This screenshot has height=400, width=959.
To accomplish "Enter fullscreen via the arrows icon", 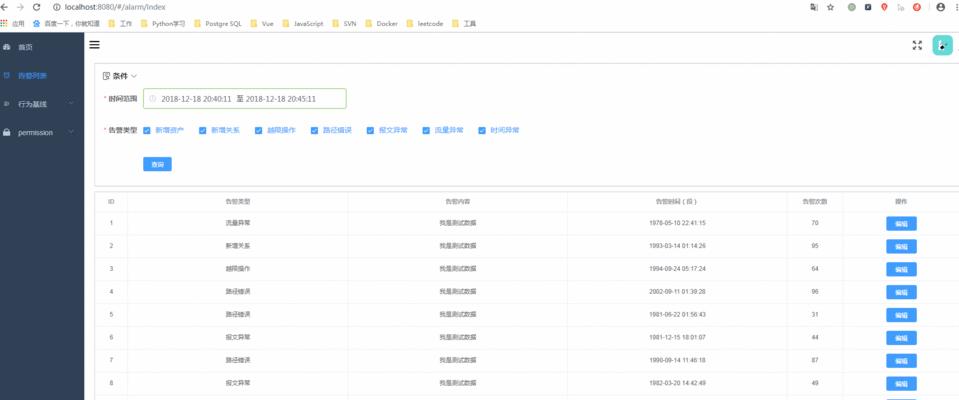I will pyautogui.click(x=917, y=45).
